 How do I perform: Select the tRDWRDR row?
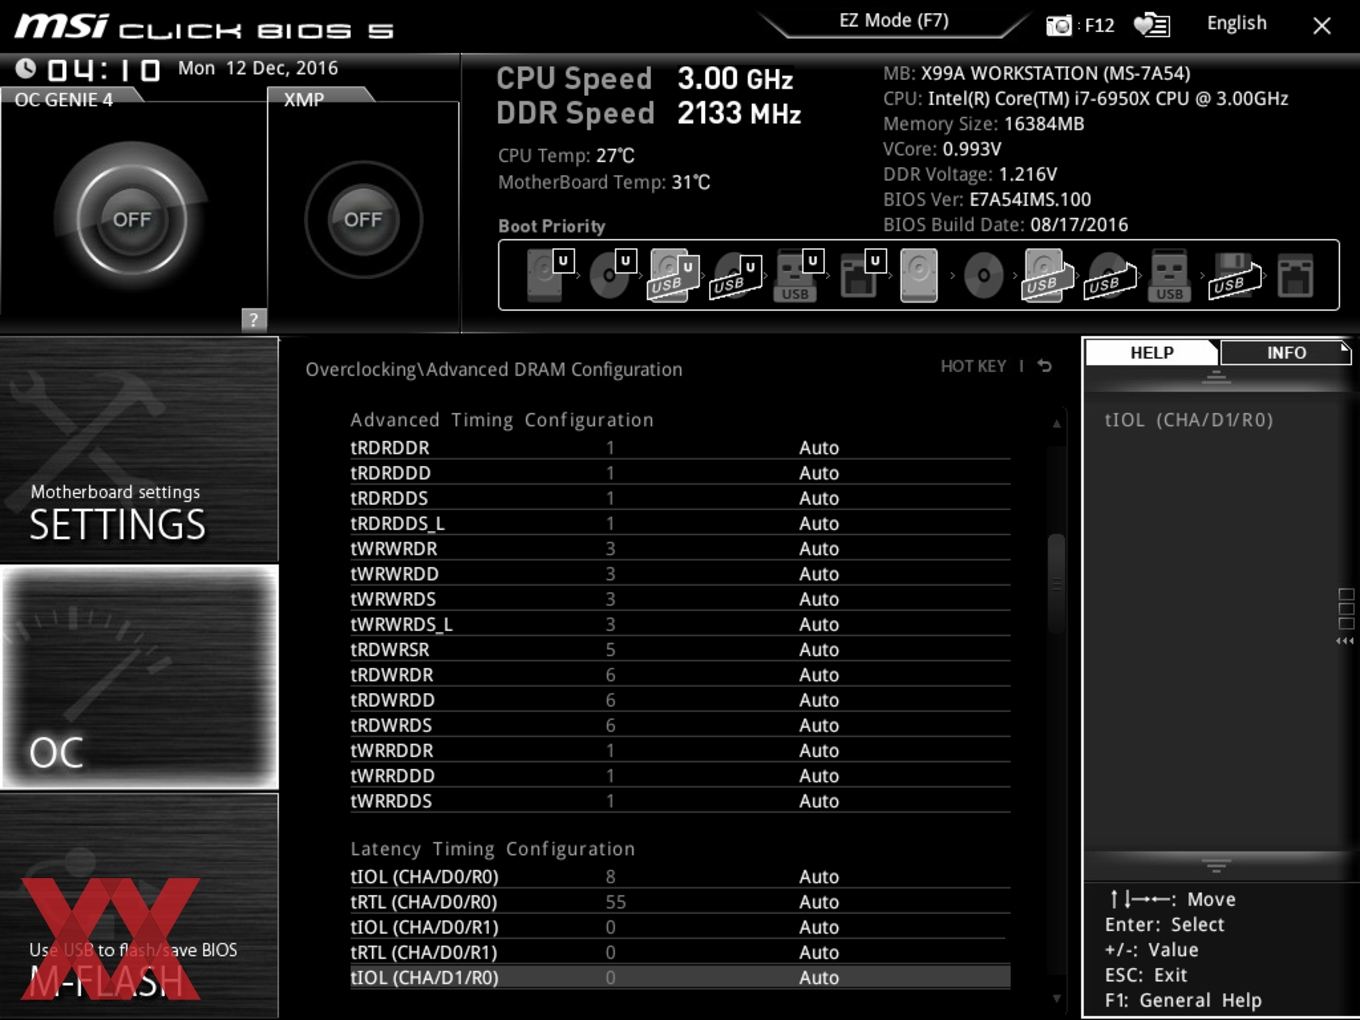coord(680,675)
